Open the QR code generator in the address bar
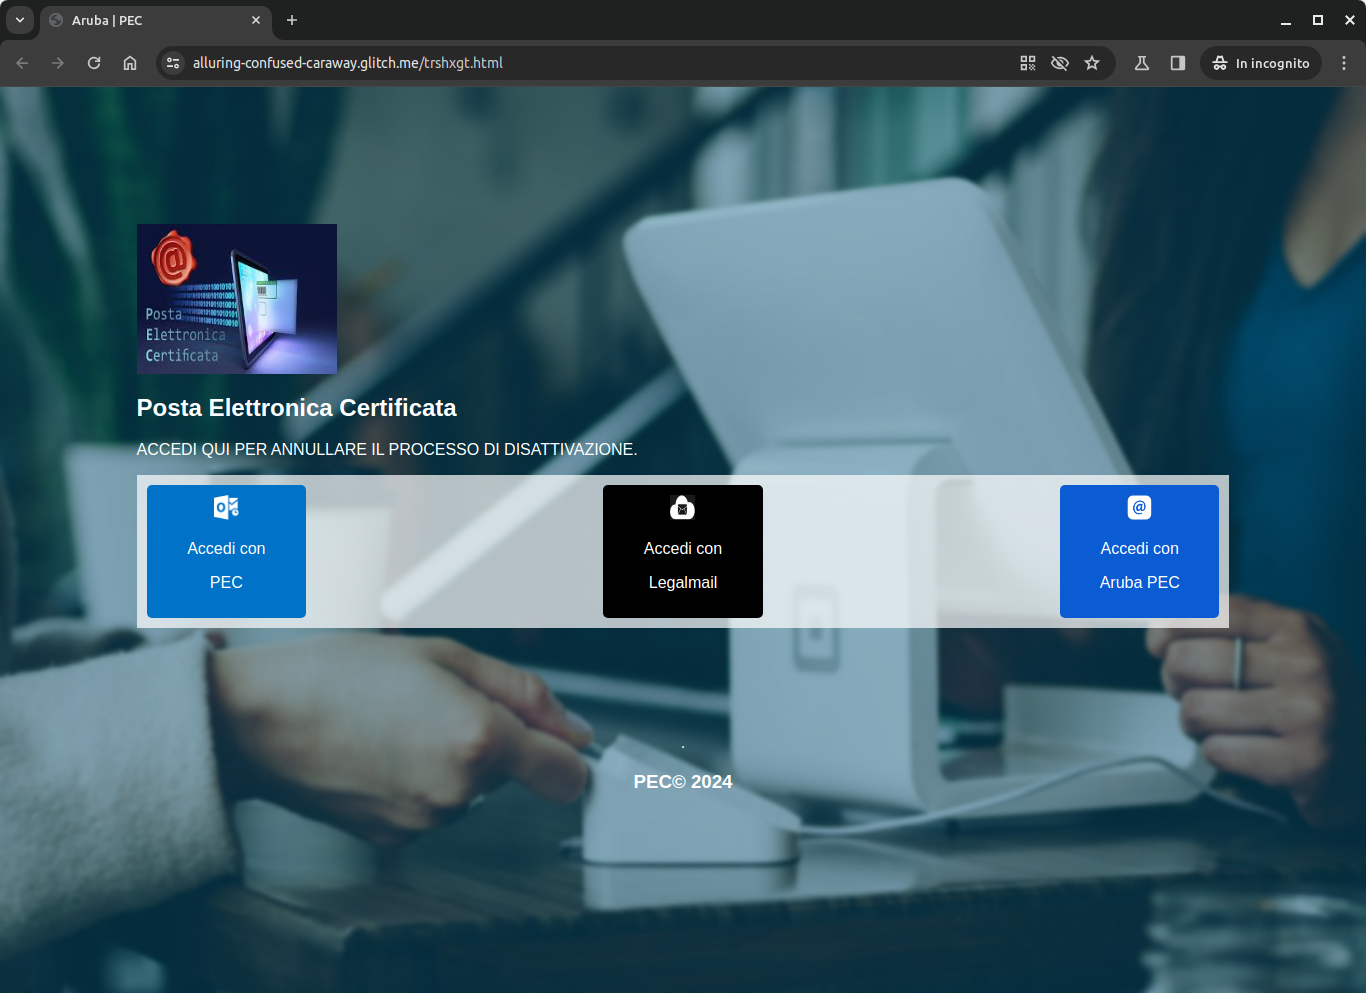Screen dimensions: 1366x993 1027,62
